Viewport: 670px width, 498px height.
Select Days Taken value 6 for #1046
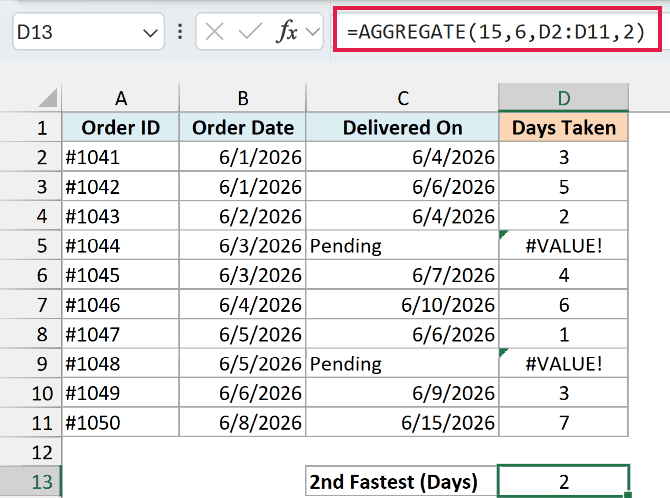tap(564, 304)
